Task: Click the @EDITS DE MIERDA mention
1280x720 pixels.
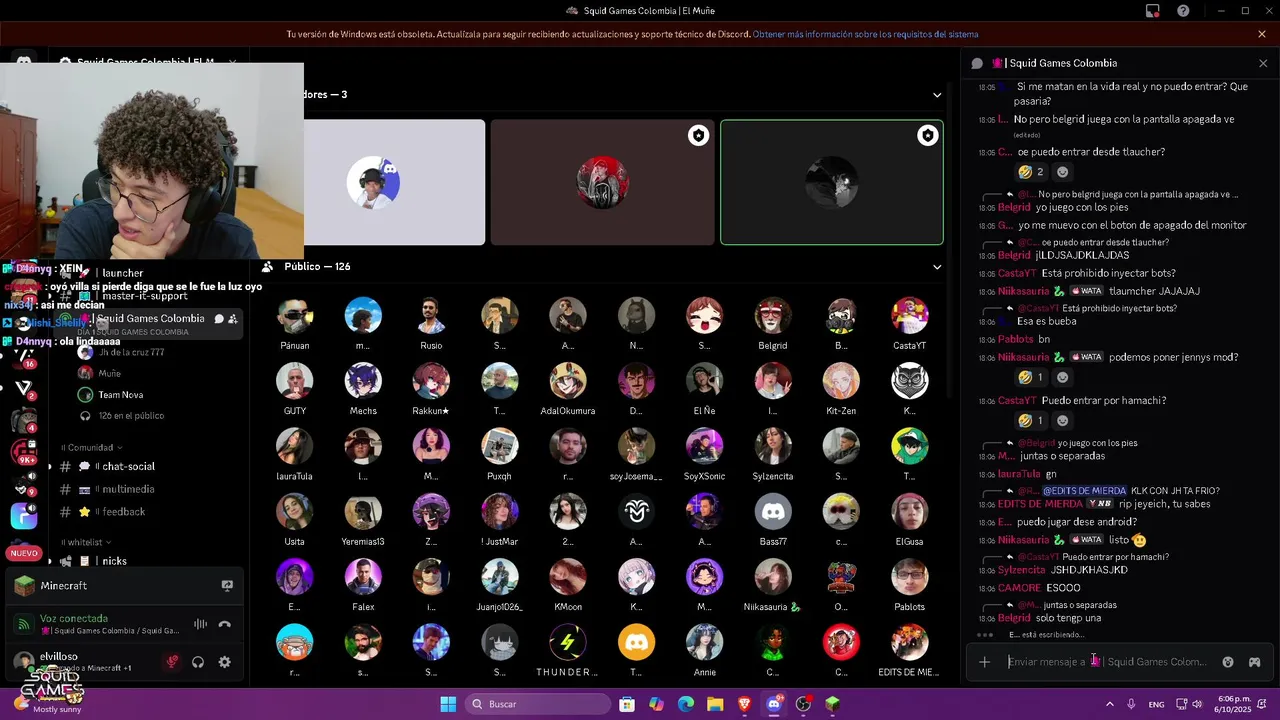Action: pos(1084,491)
